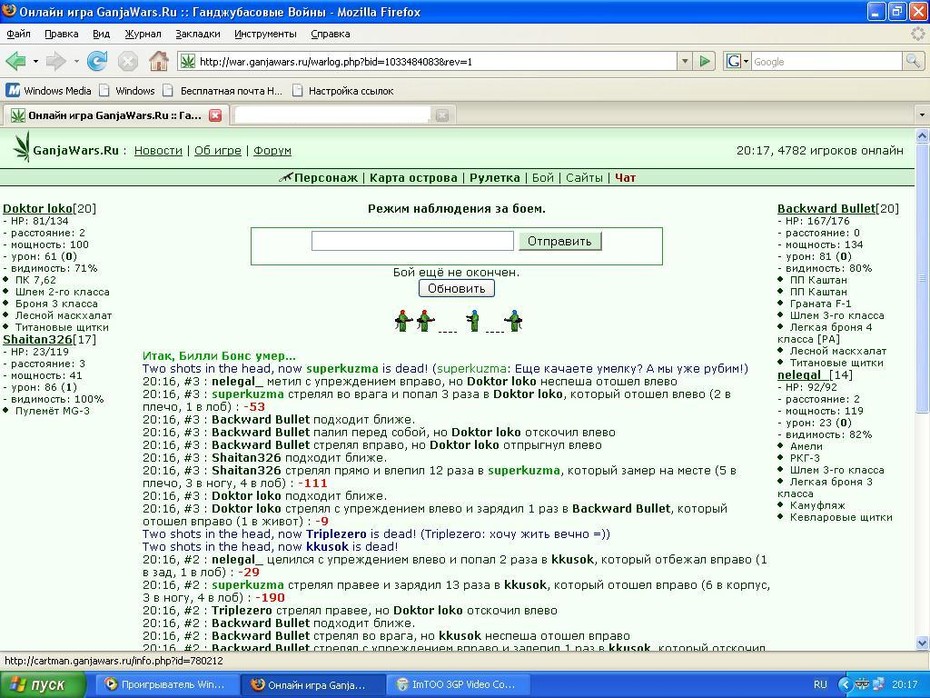Click the GanjaWars leaf logo
930x698 pixels.
pyautogui.click(x=22, y=148)
